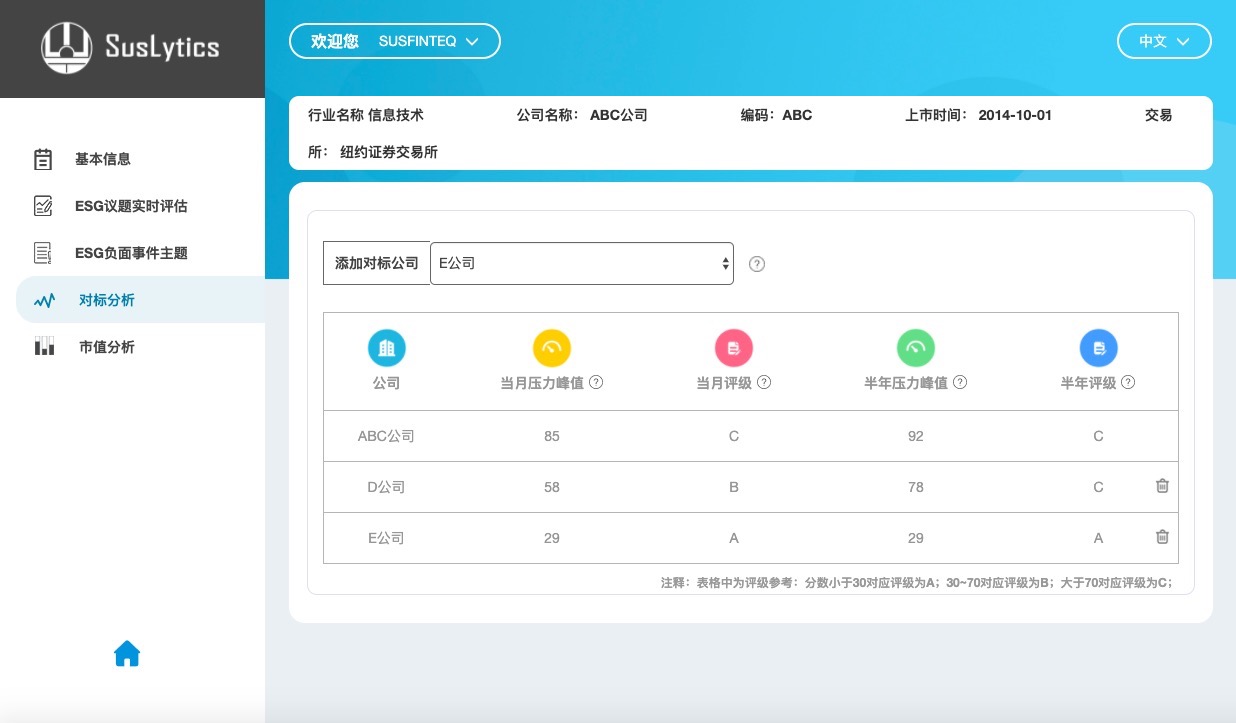Click help icon next to company dropdown
1236x723 pixels.
pyautogui.click(x=757, y=264)
